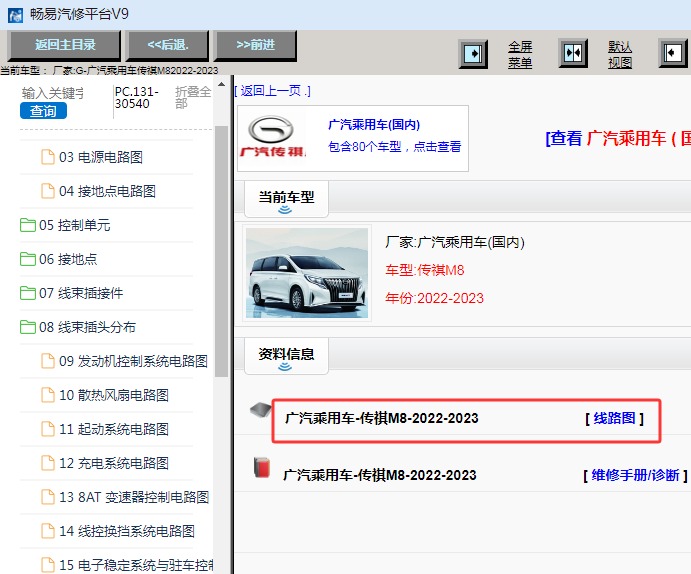The height and width of the screenshot is (574, 691).
Task: Click the folder icon of 06 接地点
Action: tap(28, 259)
